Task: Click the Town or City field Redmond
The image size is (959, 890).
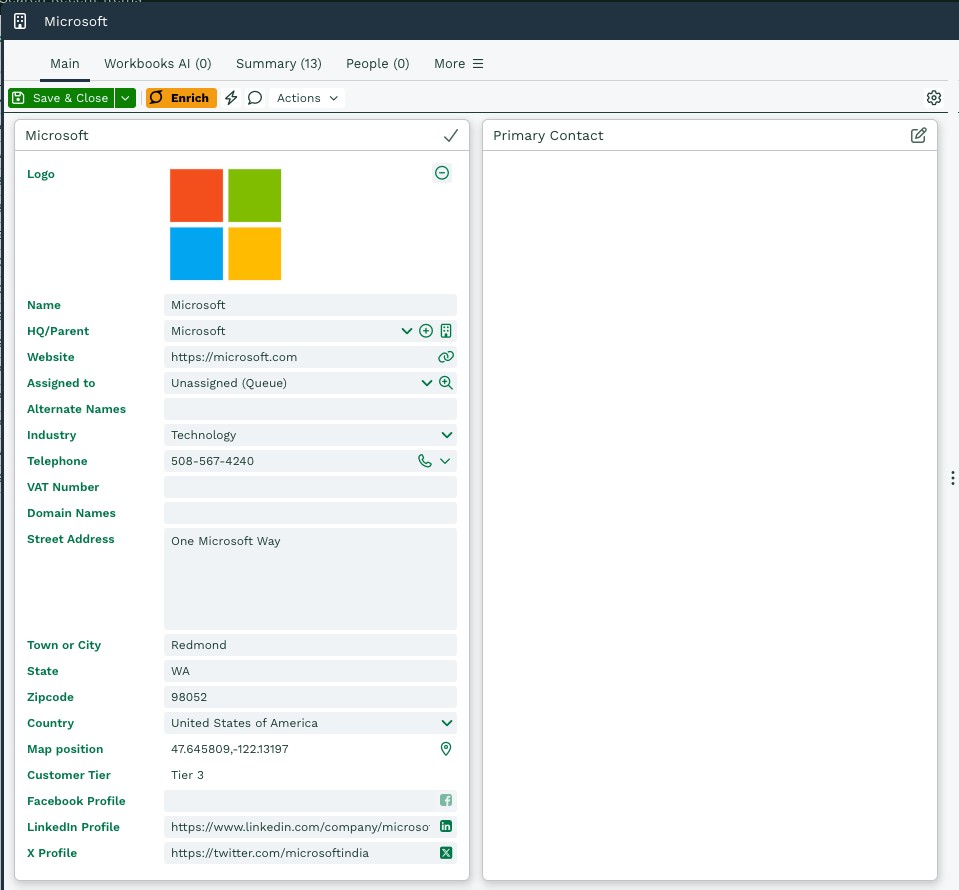Action: click(x=310, y=645)
